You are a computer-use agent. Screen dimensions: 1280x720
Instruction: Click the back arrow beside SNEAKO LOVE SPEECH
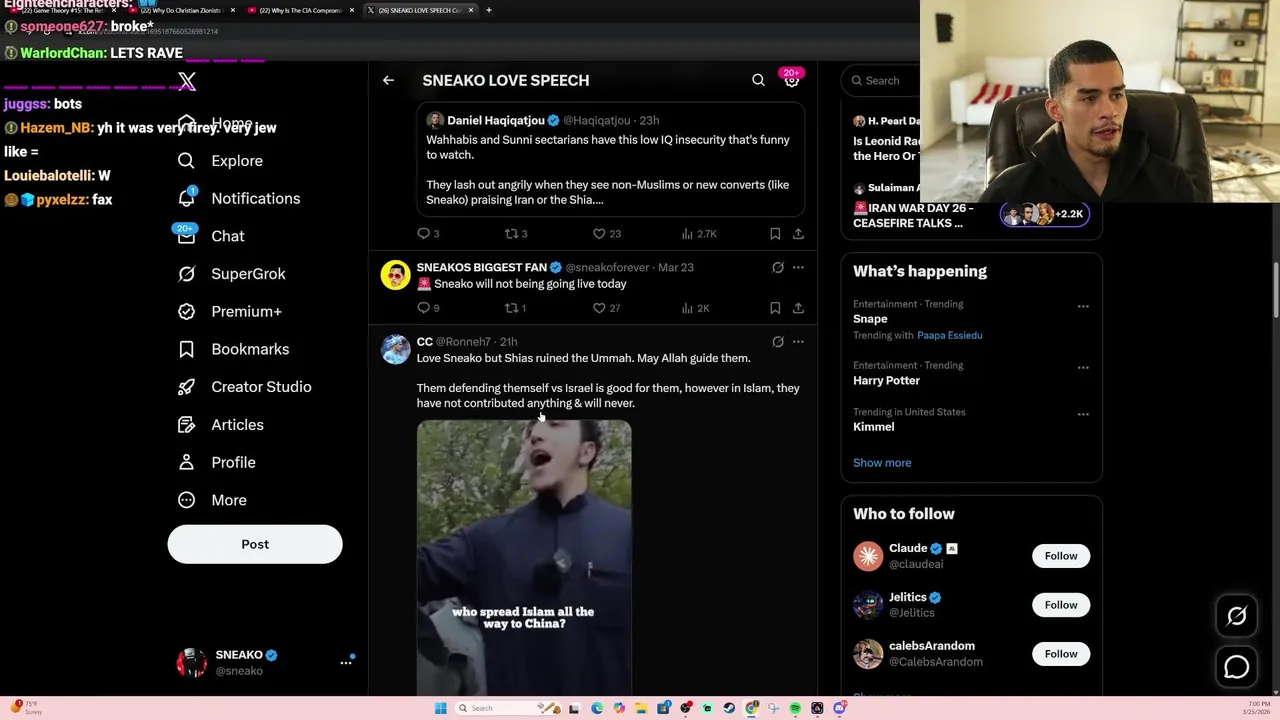(388, 80)
